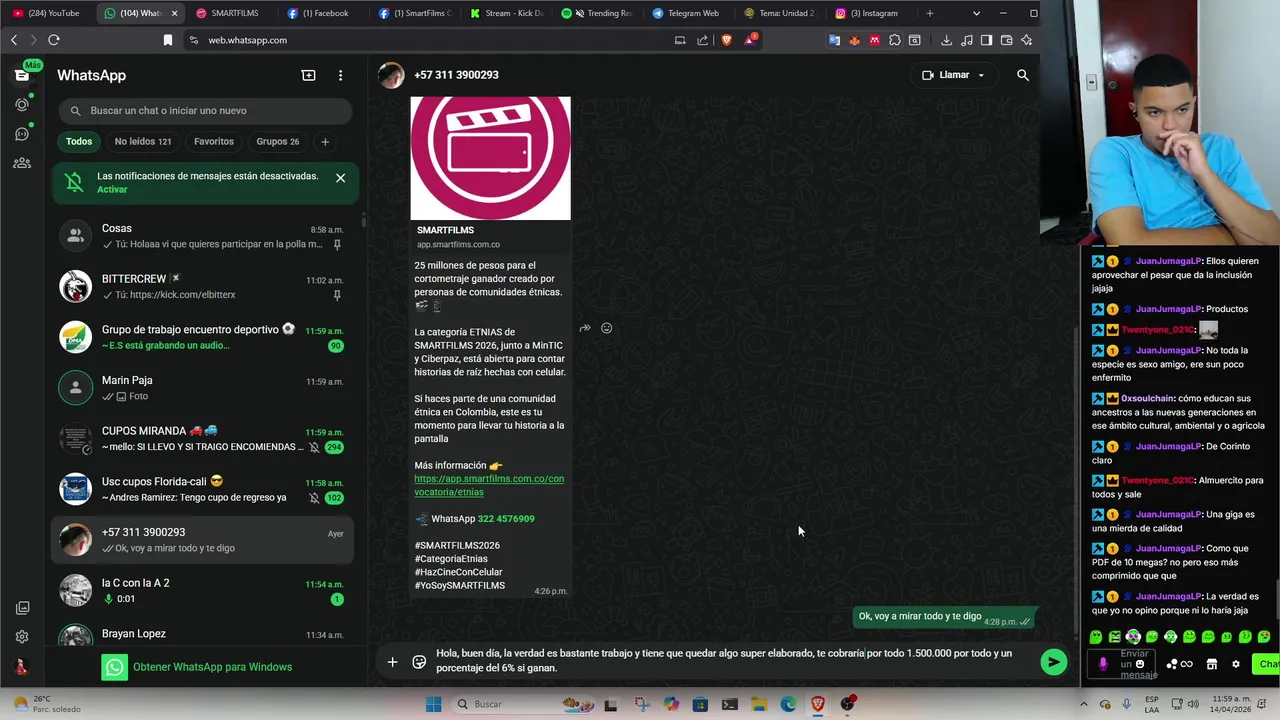1280x720 pixels.
Task: Open the Marin Paja chat
Action: click(203, 388)
